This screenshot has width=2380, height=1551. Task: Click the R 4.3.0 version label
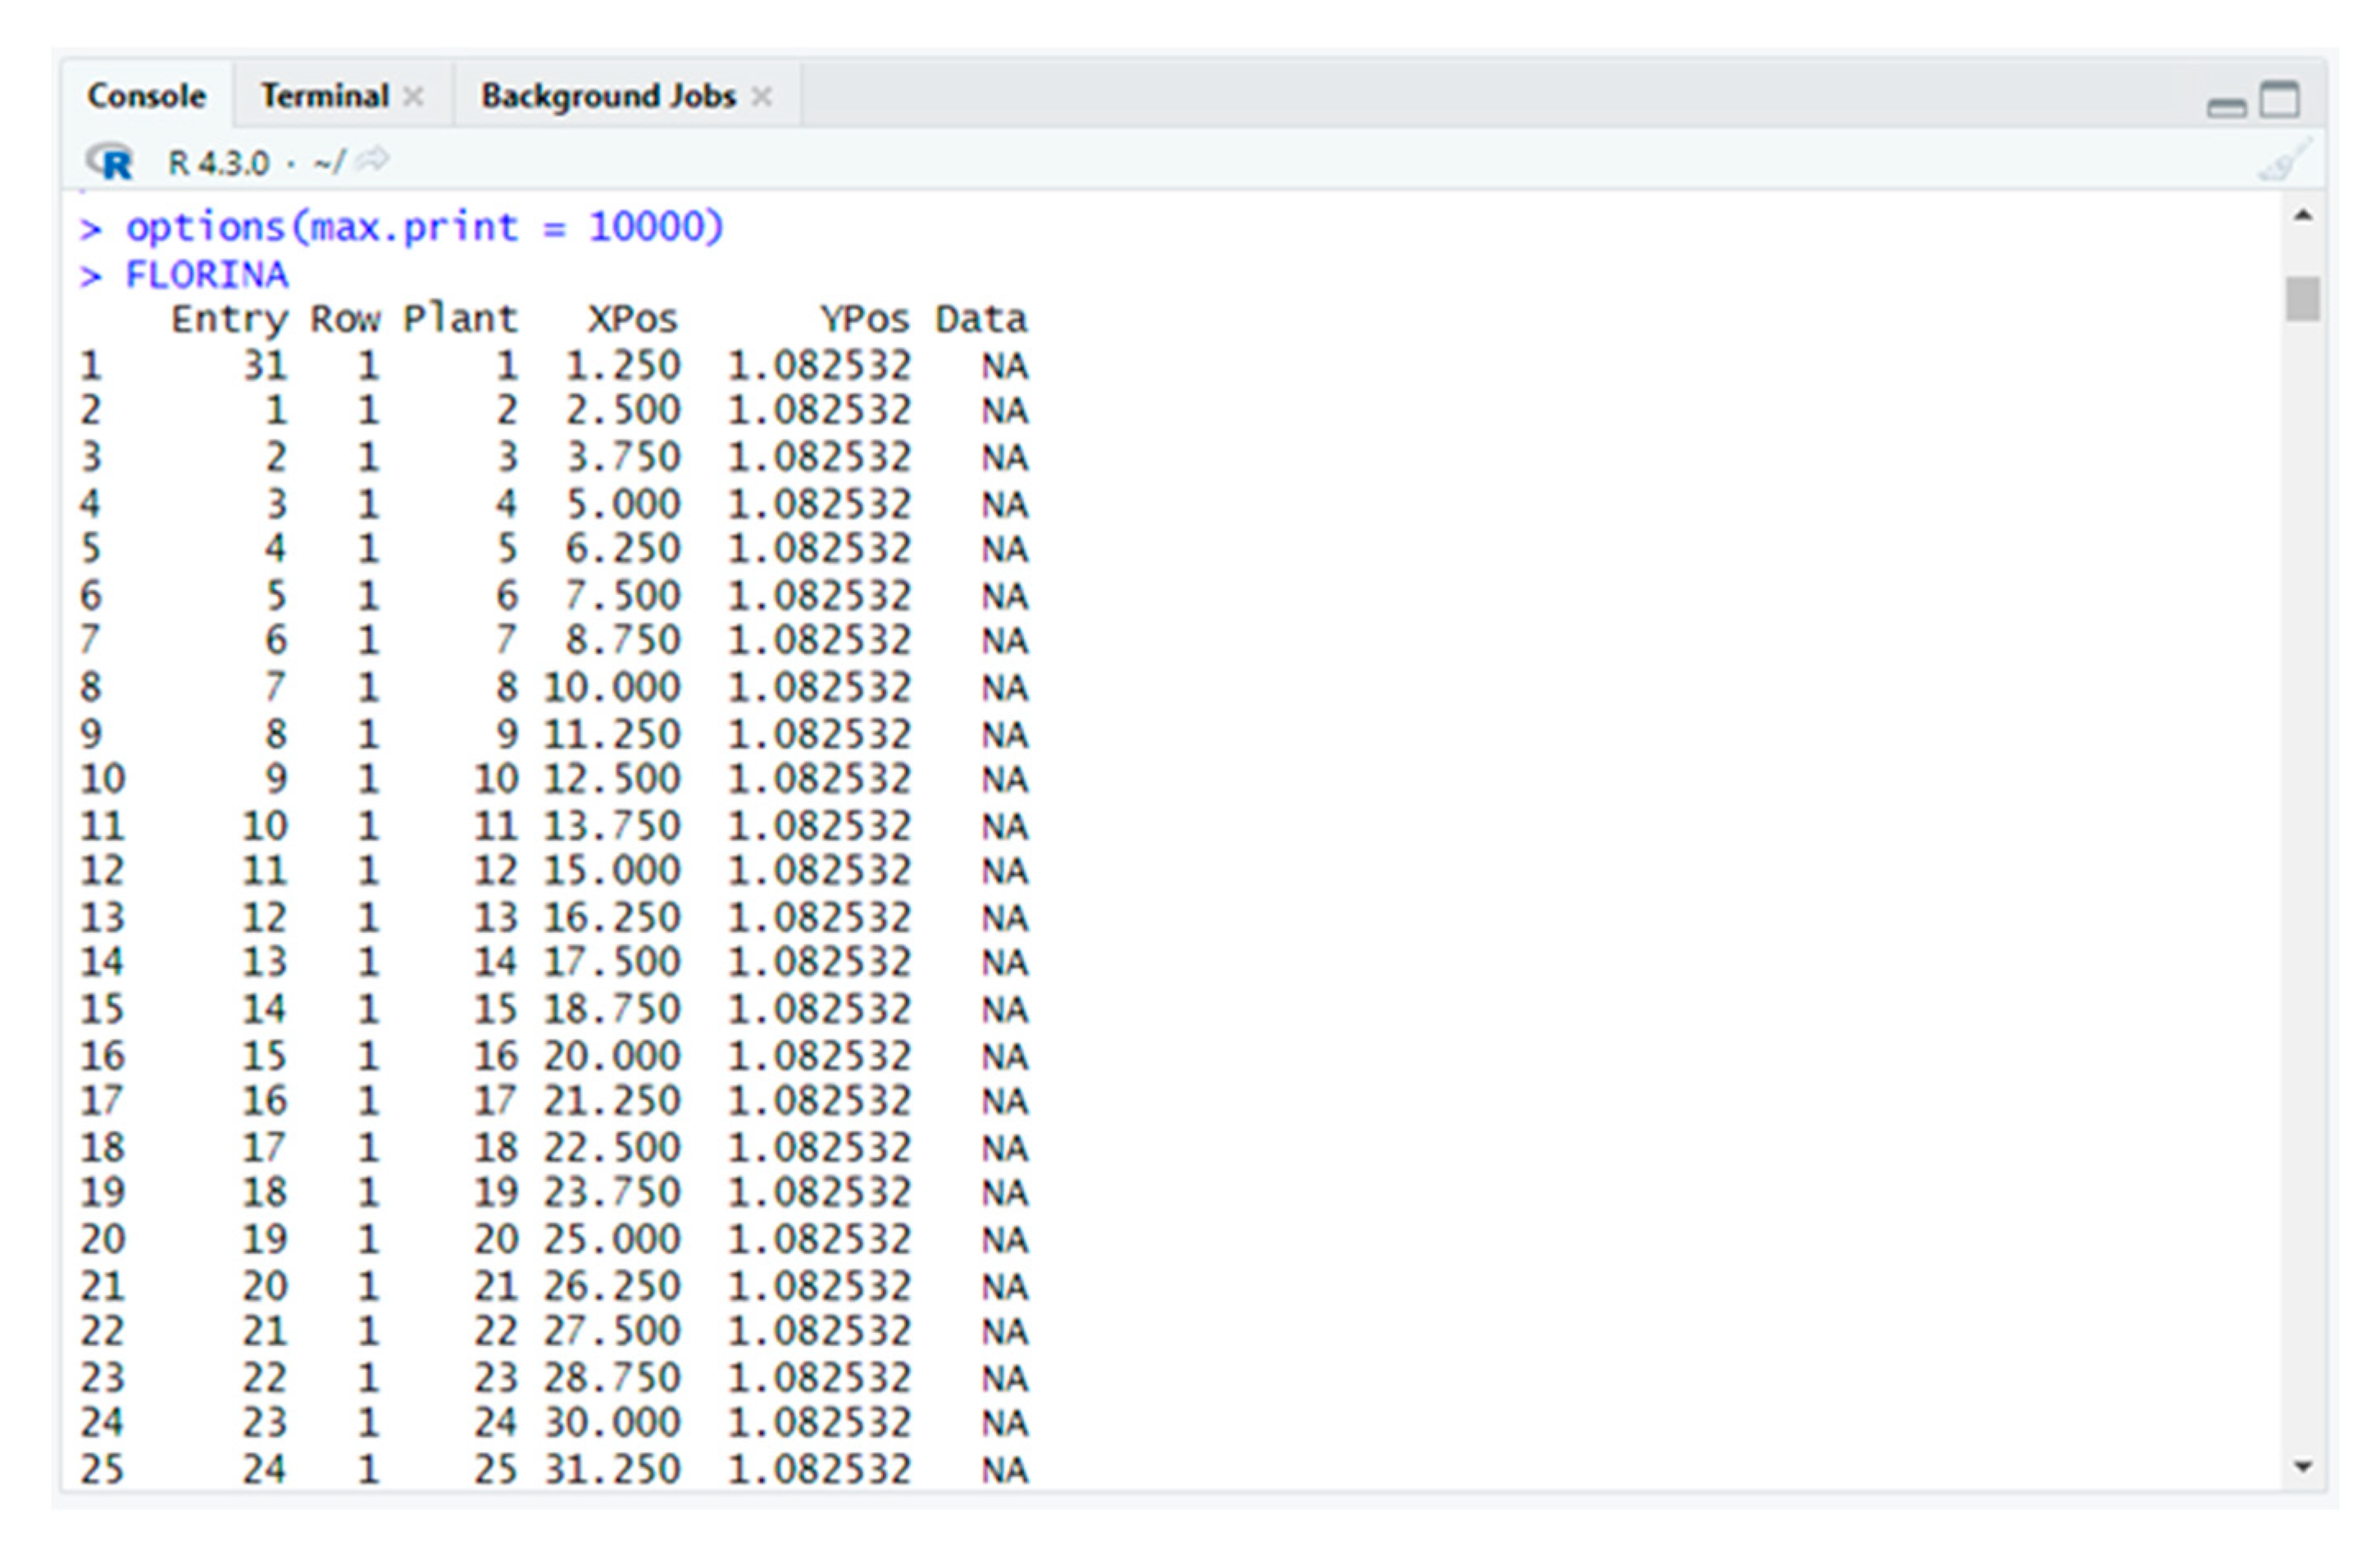pyautogui.click(x=218, y=163)
